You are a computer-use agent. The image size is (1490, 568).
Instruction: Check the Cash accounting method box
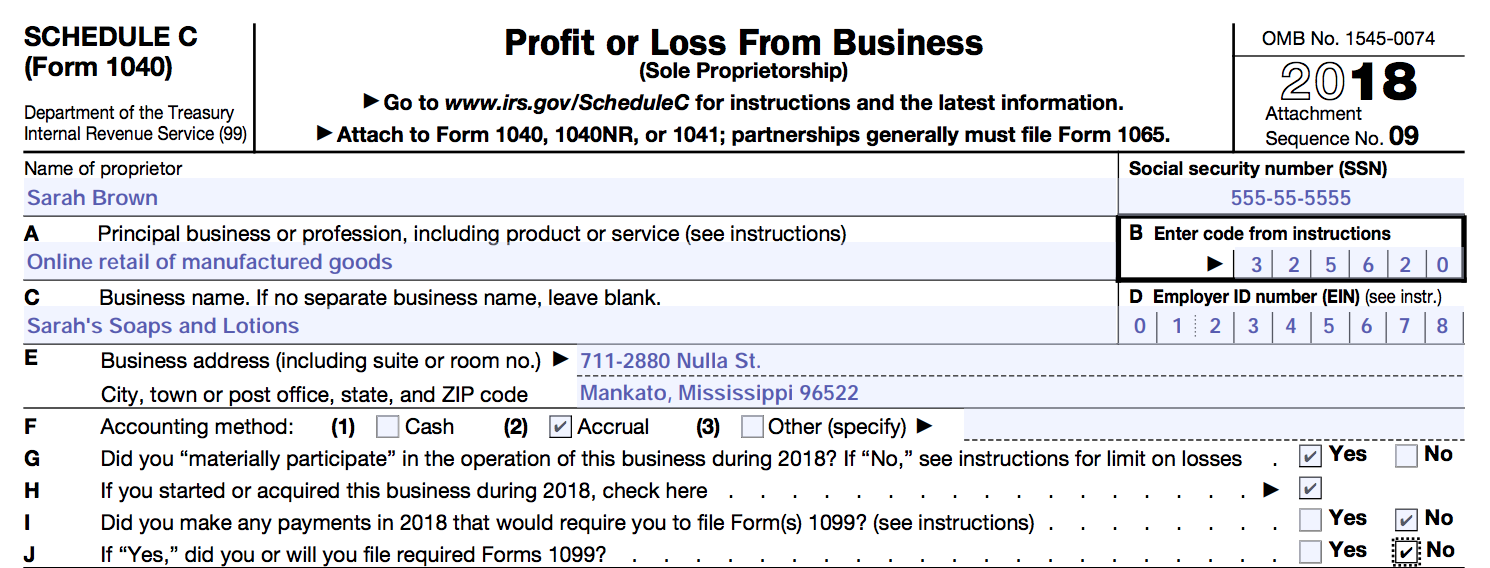tap(388, 428)
